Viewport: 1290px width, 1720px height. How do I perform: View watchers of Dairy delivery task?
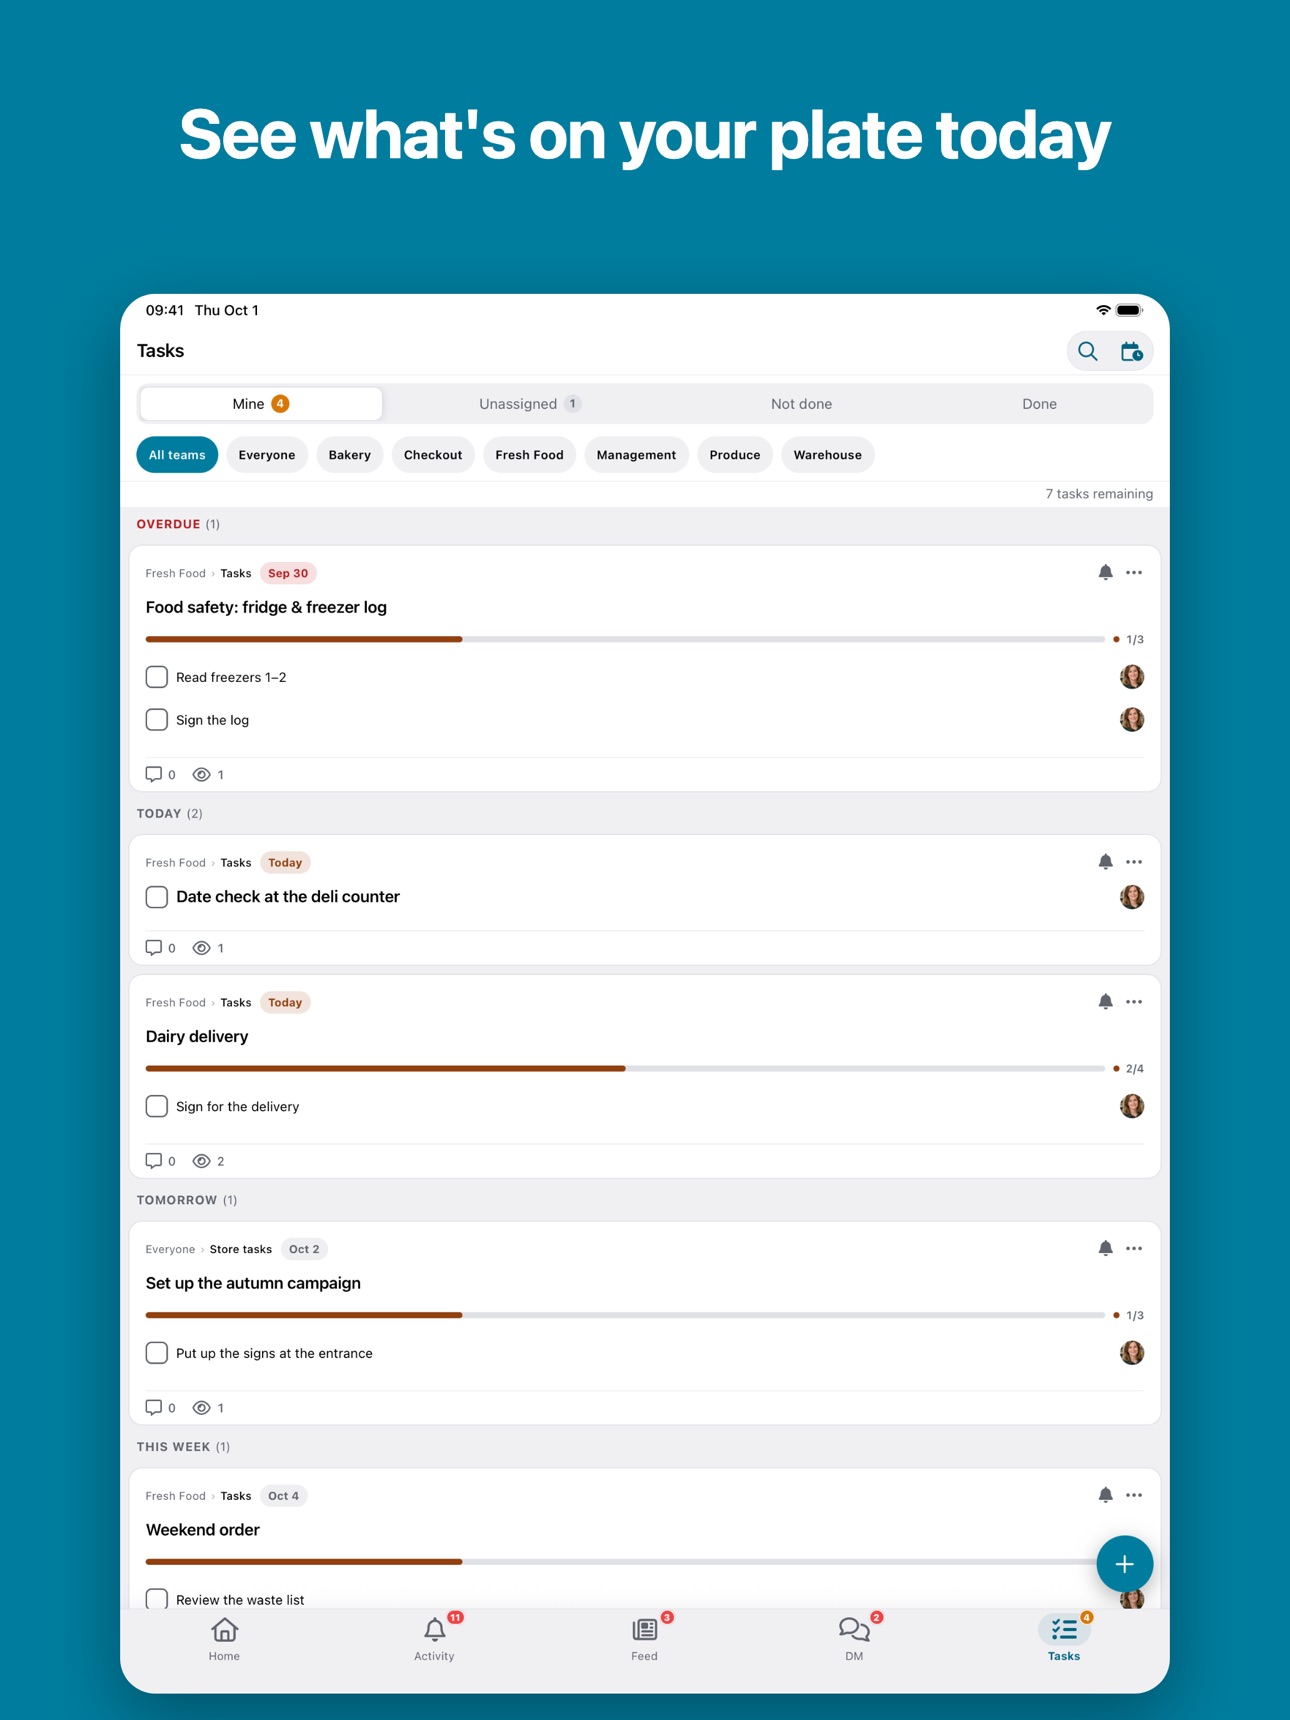(x=208, y=1162)
